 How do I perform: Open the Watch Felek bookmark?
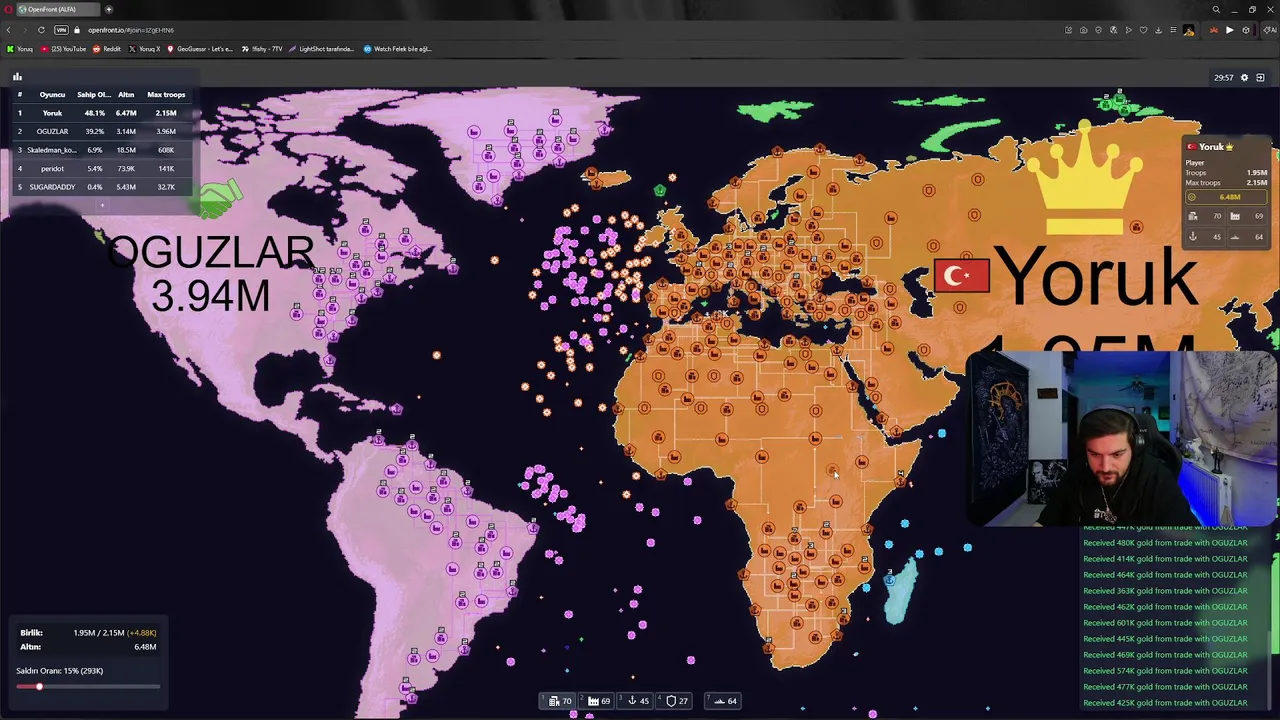(x=398, y=49)
